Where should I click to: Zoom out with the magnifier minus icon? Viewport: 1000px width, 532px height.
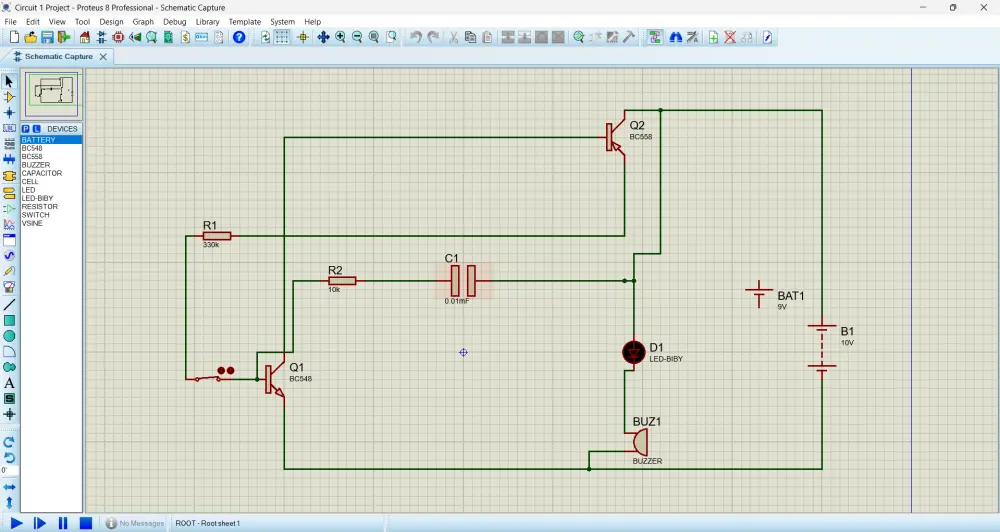357,38
